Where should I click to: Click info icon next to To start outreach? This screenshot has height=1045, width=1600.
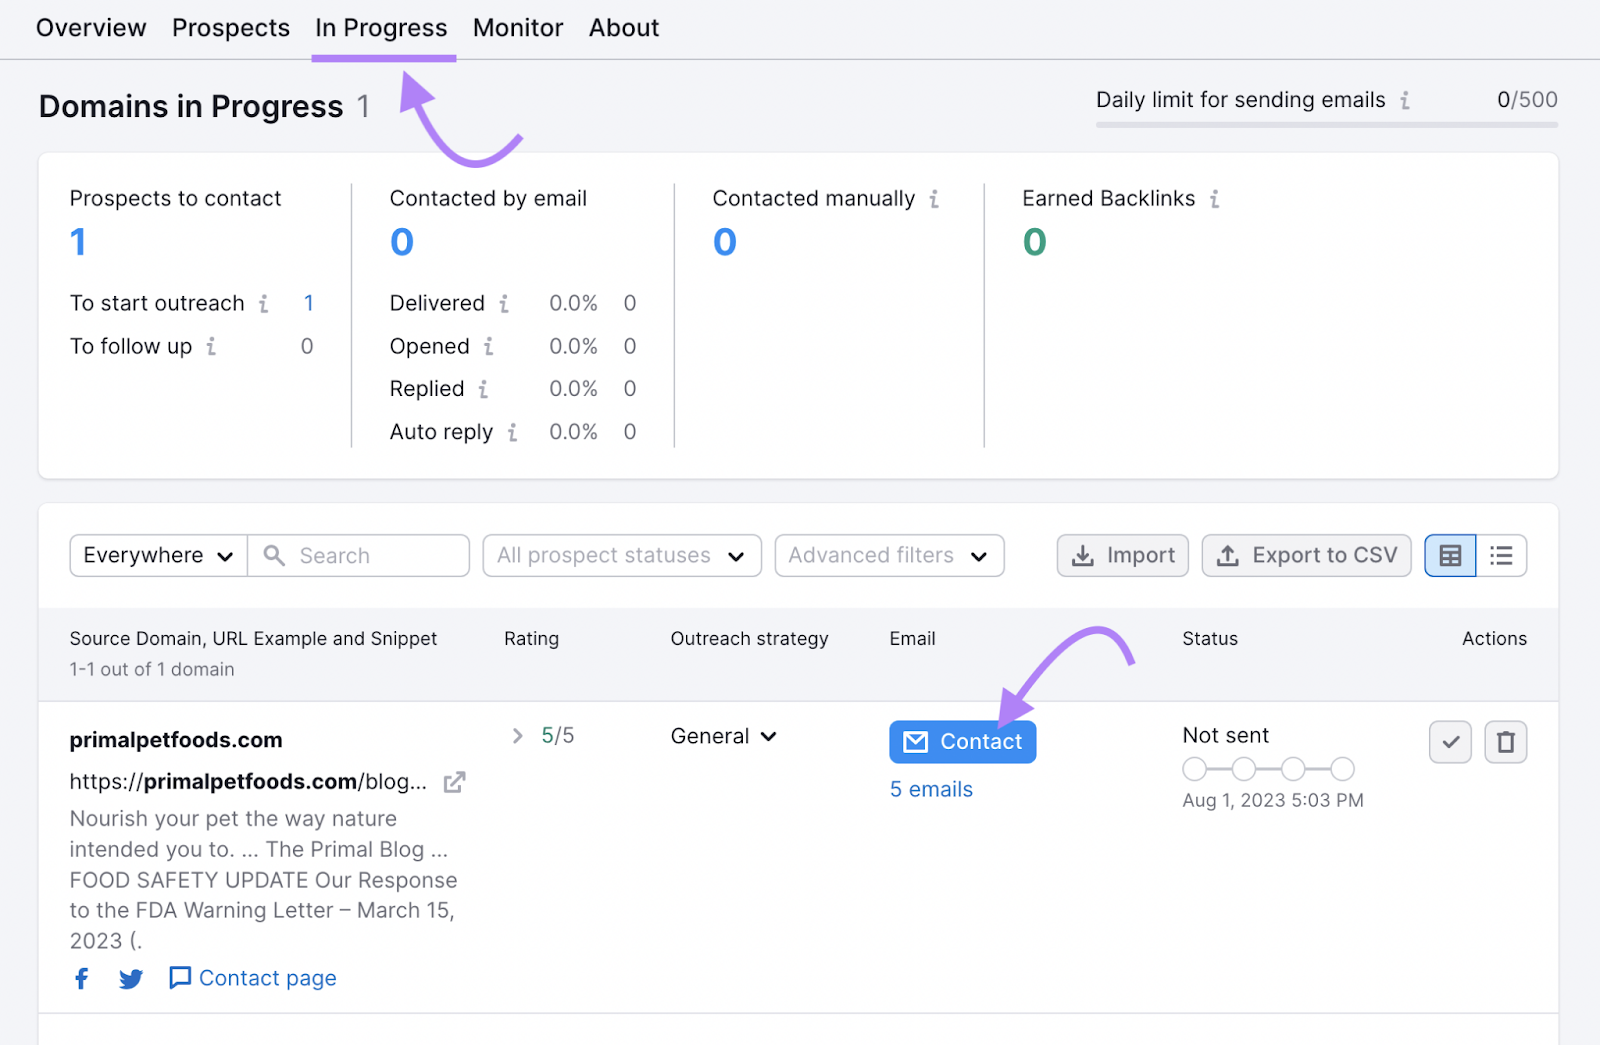point(266,303)
